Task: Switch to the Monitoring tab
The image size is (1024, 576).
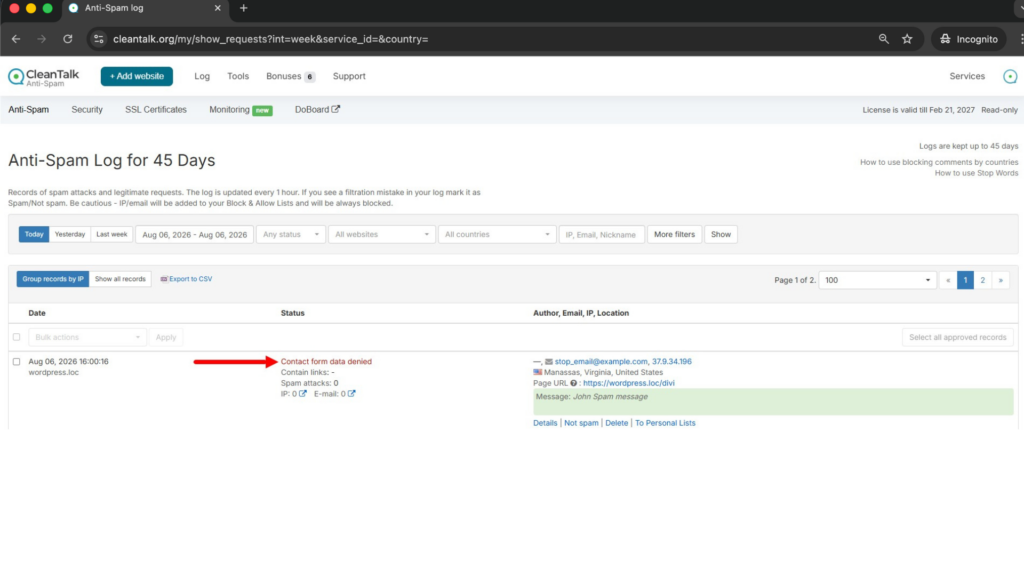Action: pyautogui.click(x=240, y=110)
